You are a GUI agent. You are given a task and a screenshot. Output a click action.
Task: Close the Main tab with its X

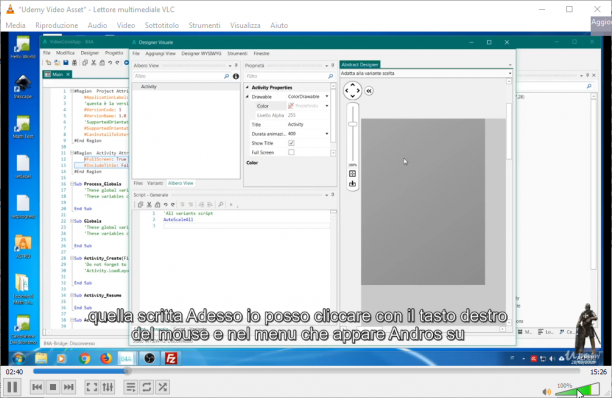pos(68,74)
